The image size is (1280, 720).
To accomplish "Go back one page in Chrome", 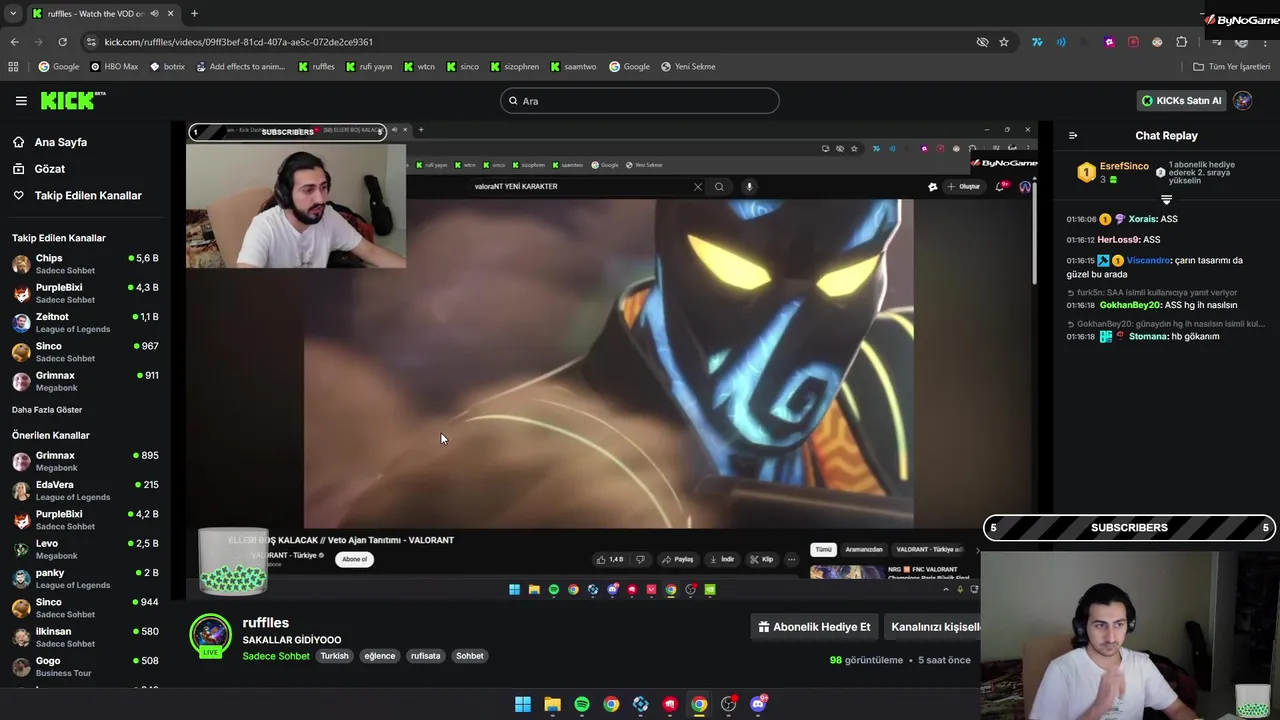I will (14, 42).
